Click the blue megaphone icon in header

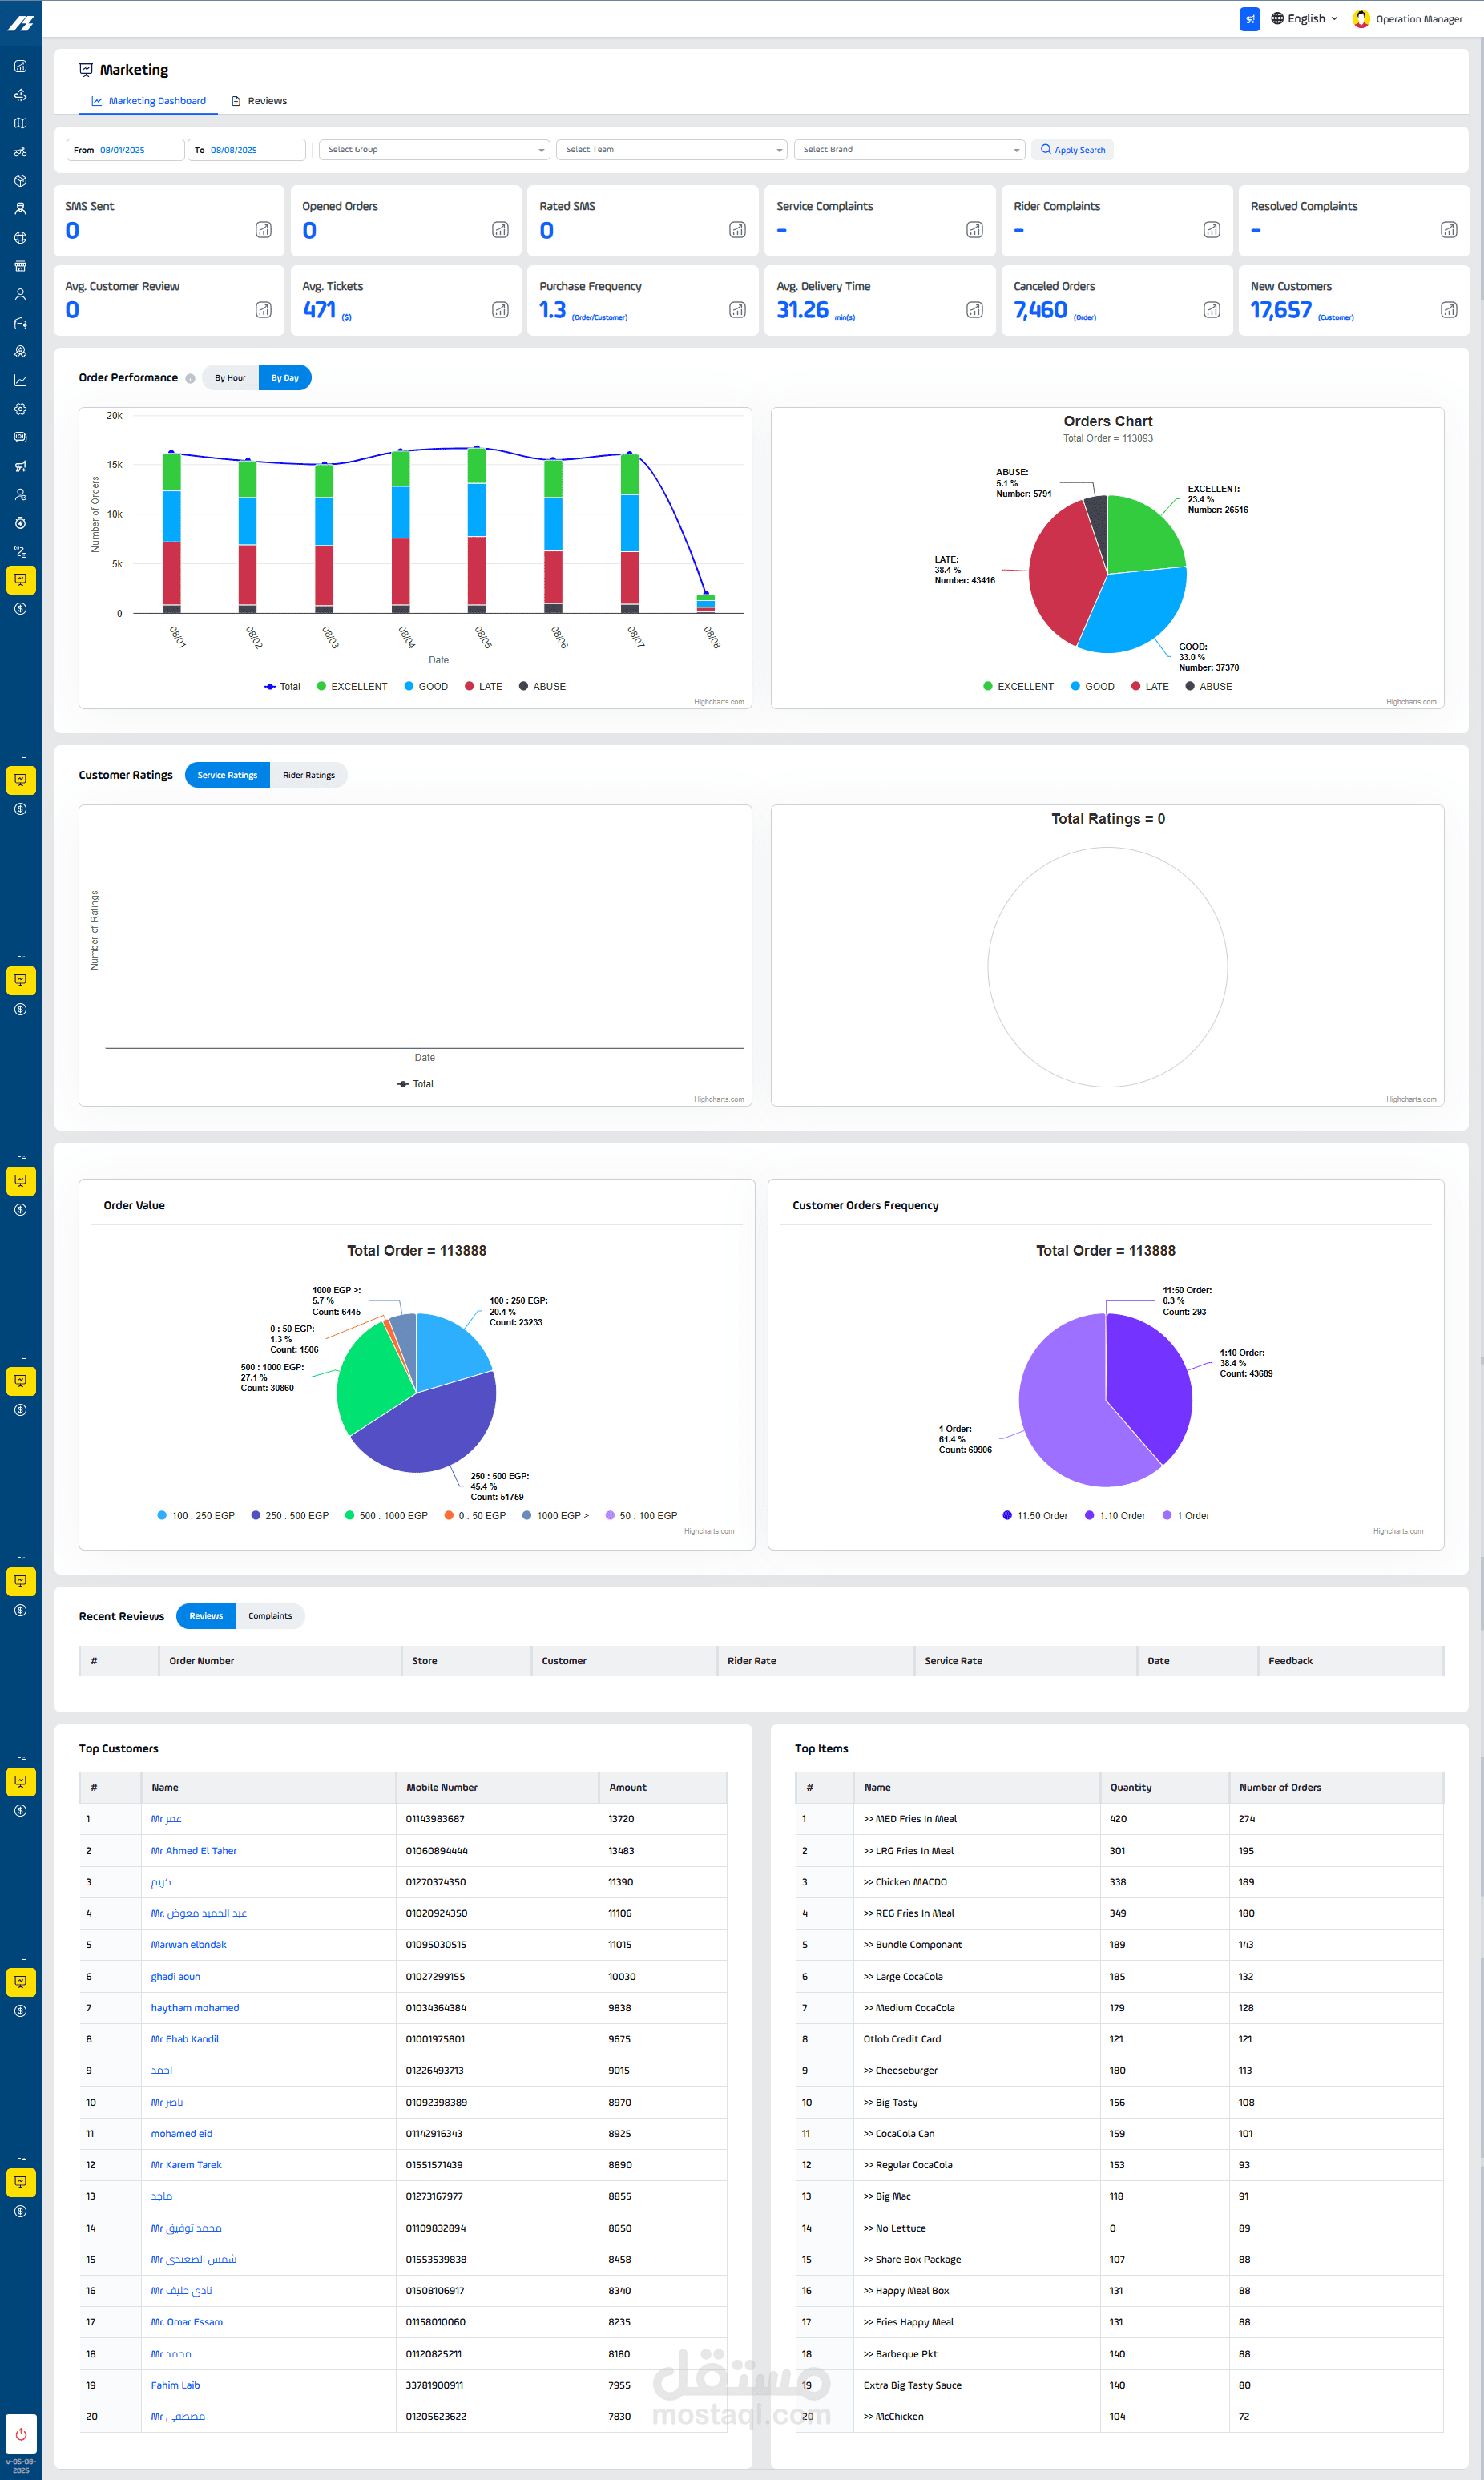[x=1249, y=19]
